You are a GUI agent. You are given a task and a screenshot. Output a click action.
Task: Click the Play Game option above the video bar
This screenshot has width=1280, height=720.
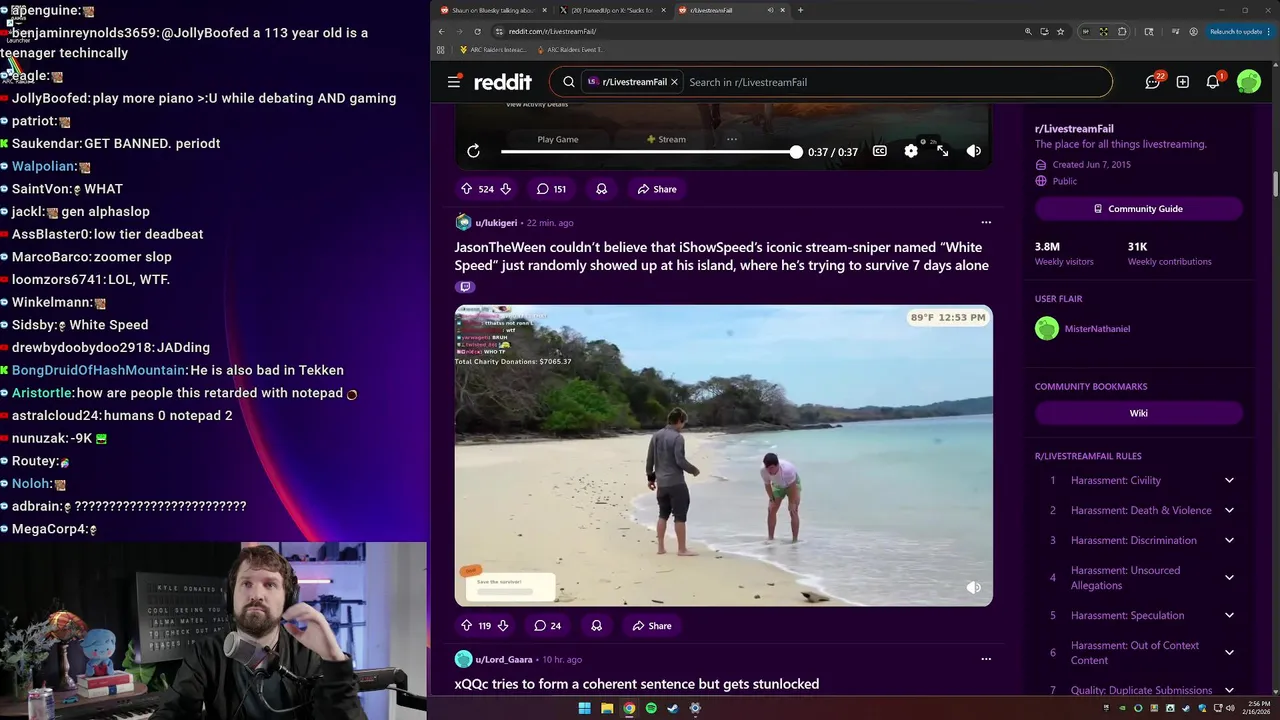[558, 139]
